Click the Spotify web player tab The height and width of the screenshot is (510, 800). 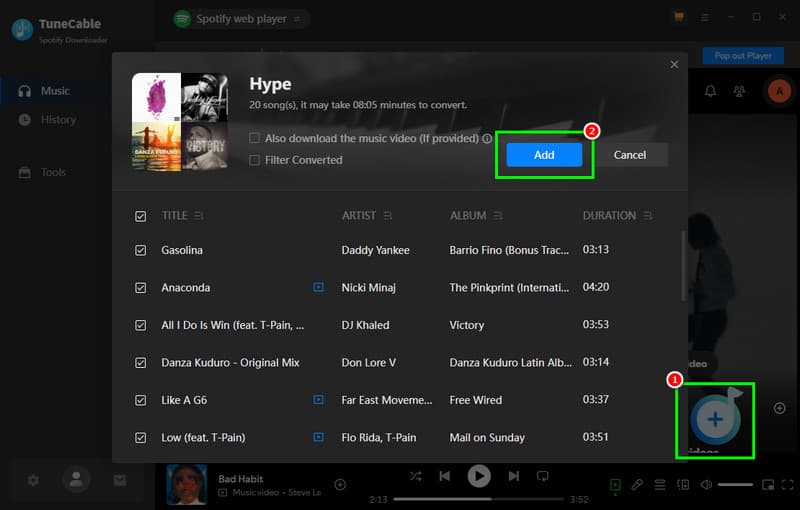pos(240,19)
